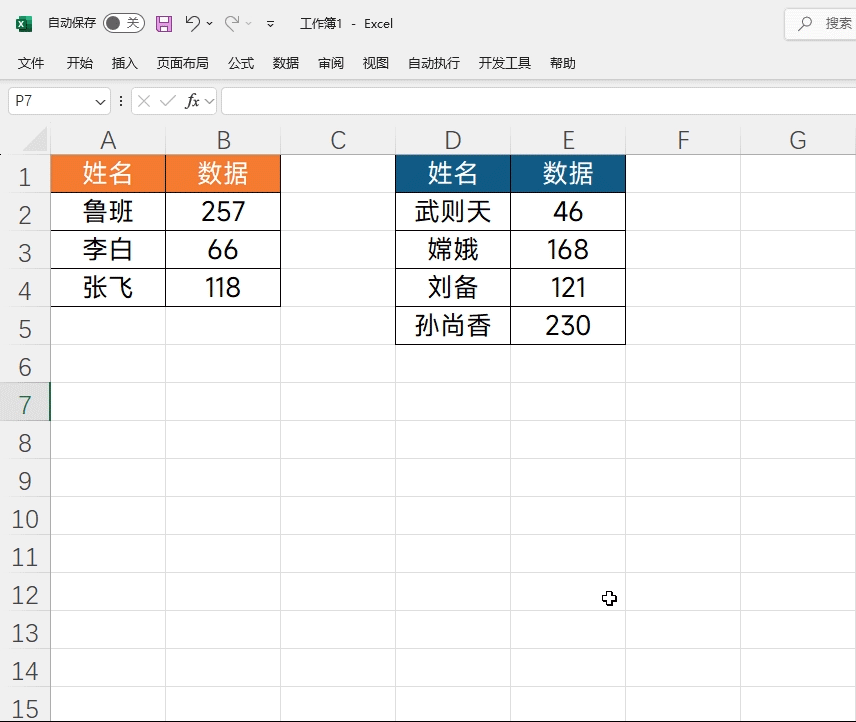Click cell containing 66
This screenshot has width=856, height=722.
(x=223, y=250)
